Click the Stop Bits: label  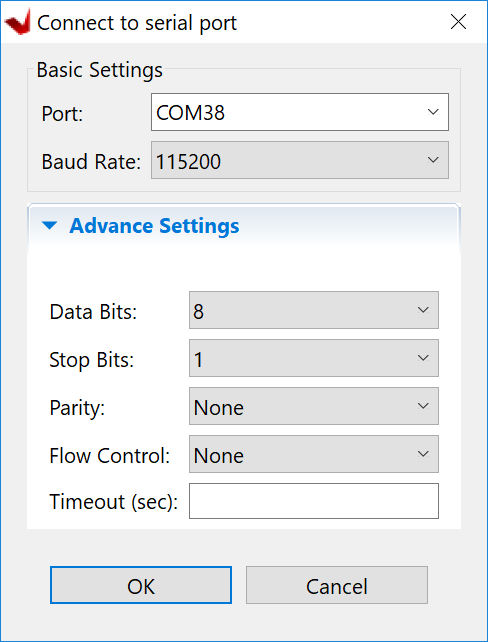(92, 360)
